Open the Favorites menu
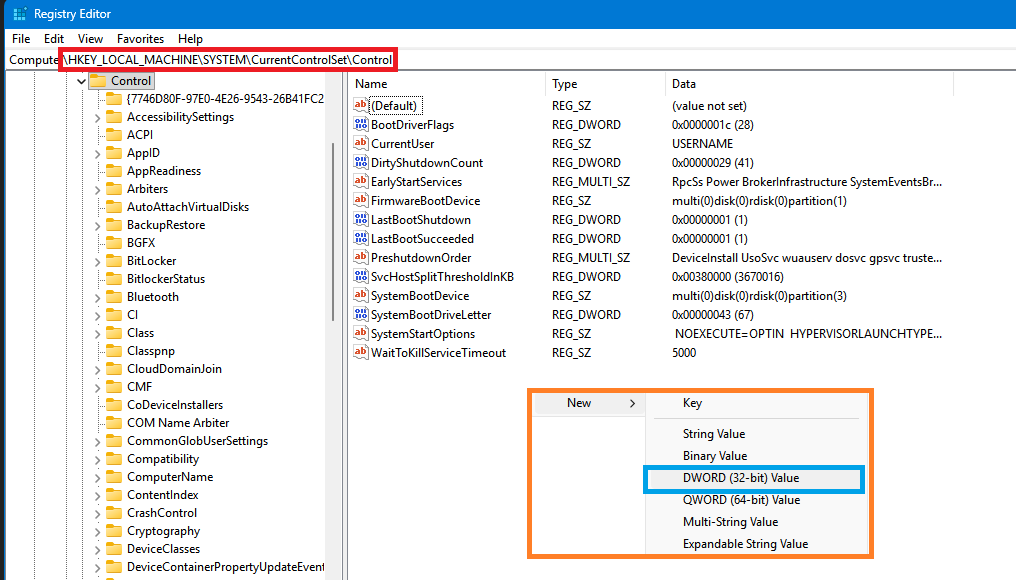This screenshot has width=1016, height=580. (x=140, y=39)
